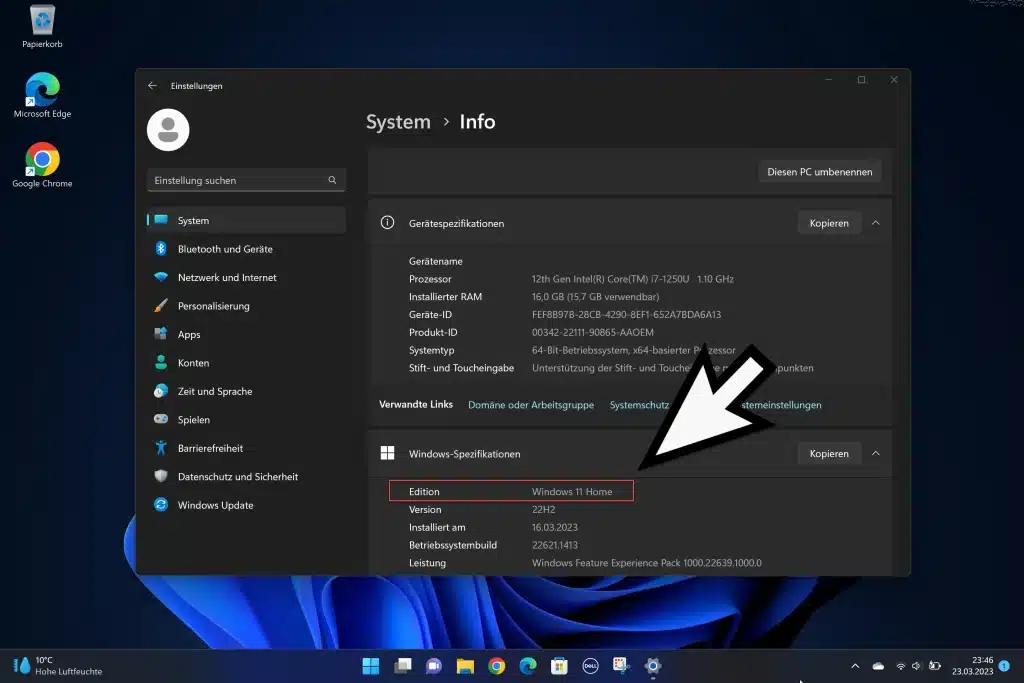Image resolution: width=1024 pixels, height=683 pixels.
Task: Select the Produkt-ID value
Action: click(592, 332)
